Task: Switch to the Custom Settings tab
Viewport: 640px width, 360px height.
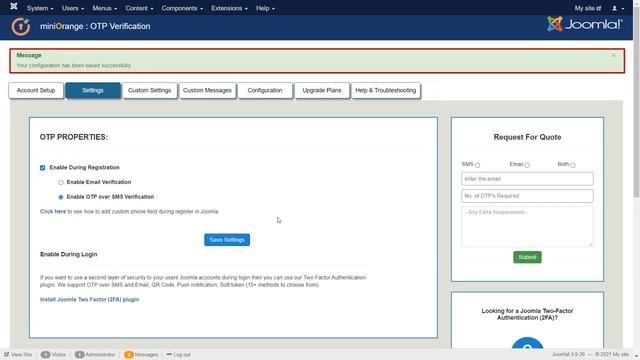Action: (149, 91)
